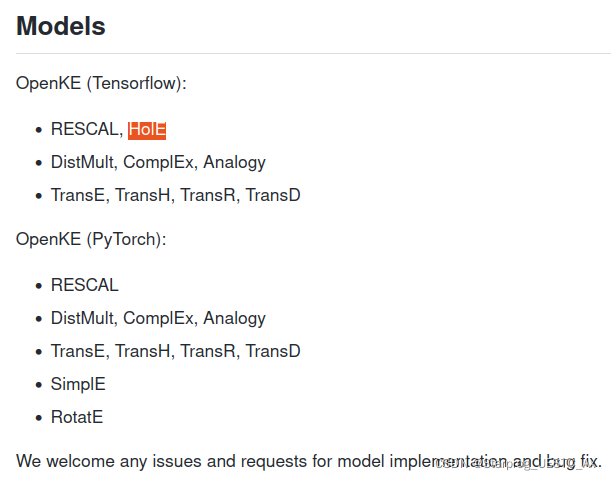This screenshot has width=611, height=480.
Task: Click the highlighted HolE text
Action: pyautogui.click(x=147, y=128)
